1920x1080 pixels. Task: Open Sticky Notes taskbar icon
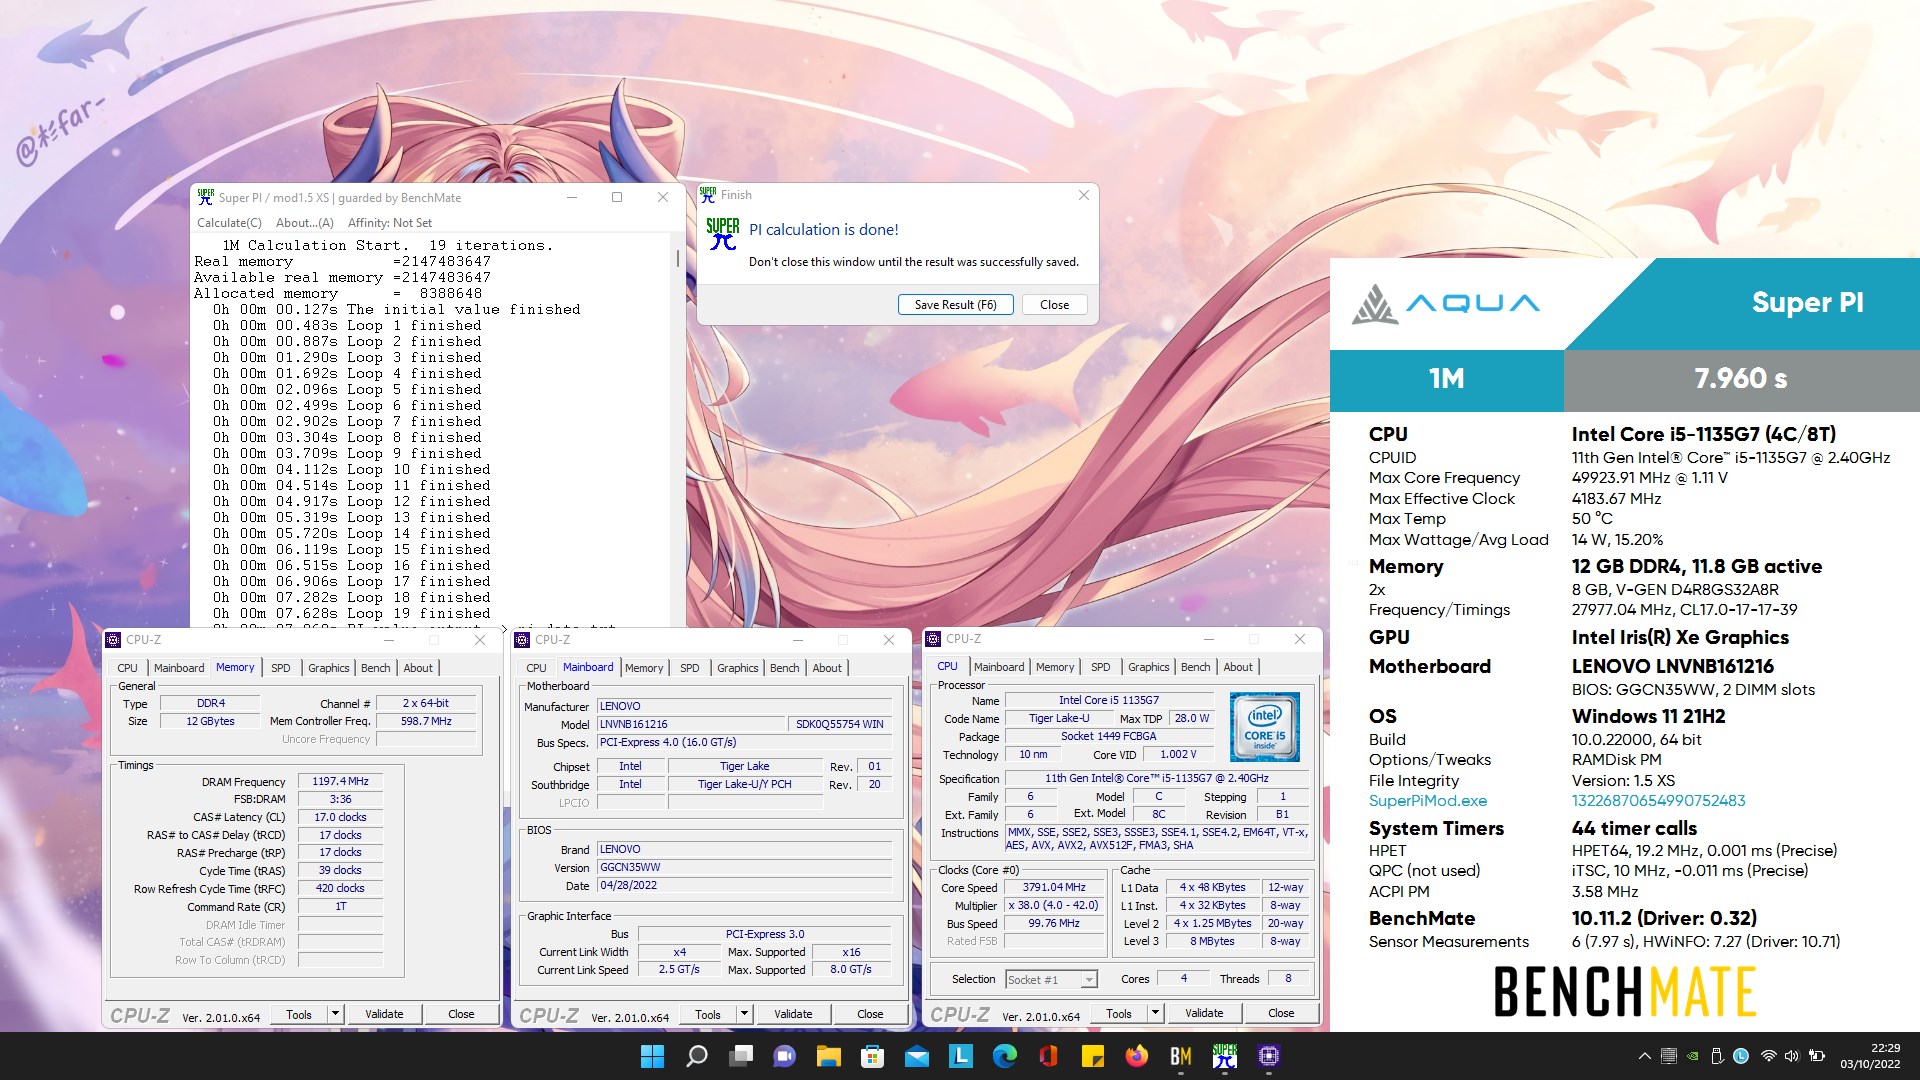point(1093,1056)
